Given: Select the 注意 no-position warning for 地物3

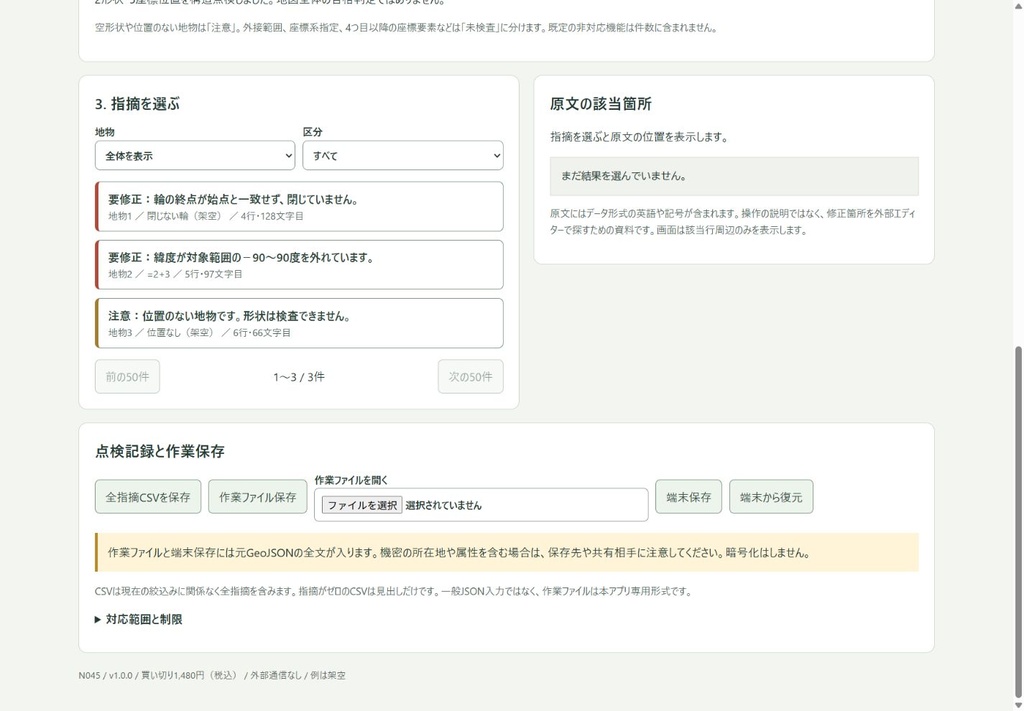Looking at the screenshot, I should pos(299,323).
